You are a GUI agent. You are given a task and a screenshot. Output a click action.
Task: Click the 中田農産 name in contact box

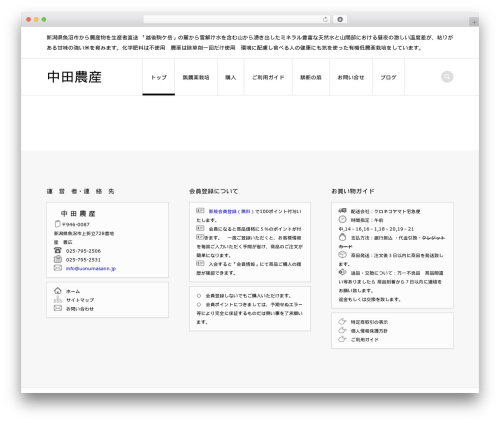coord(78,213)
